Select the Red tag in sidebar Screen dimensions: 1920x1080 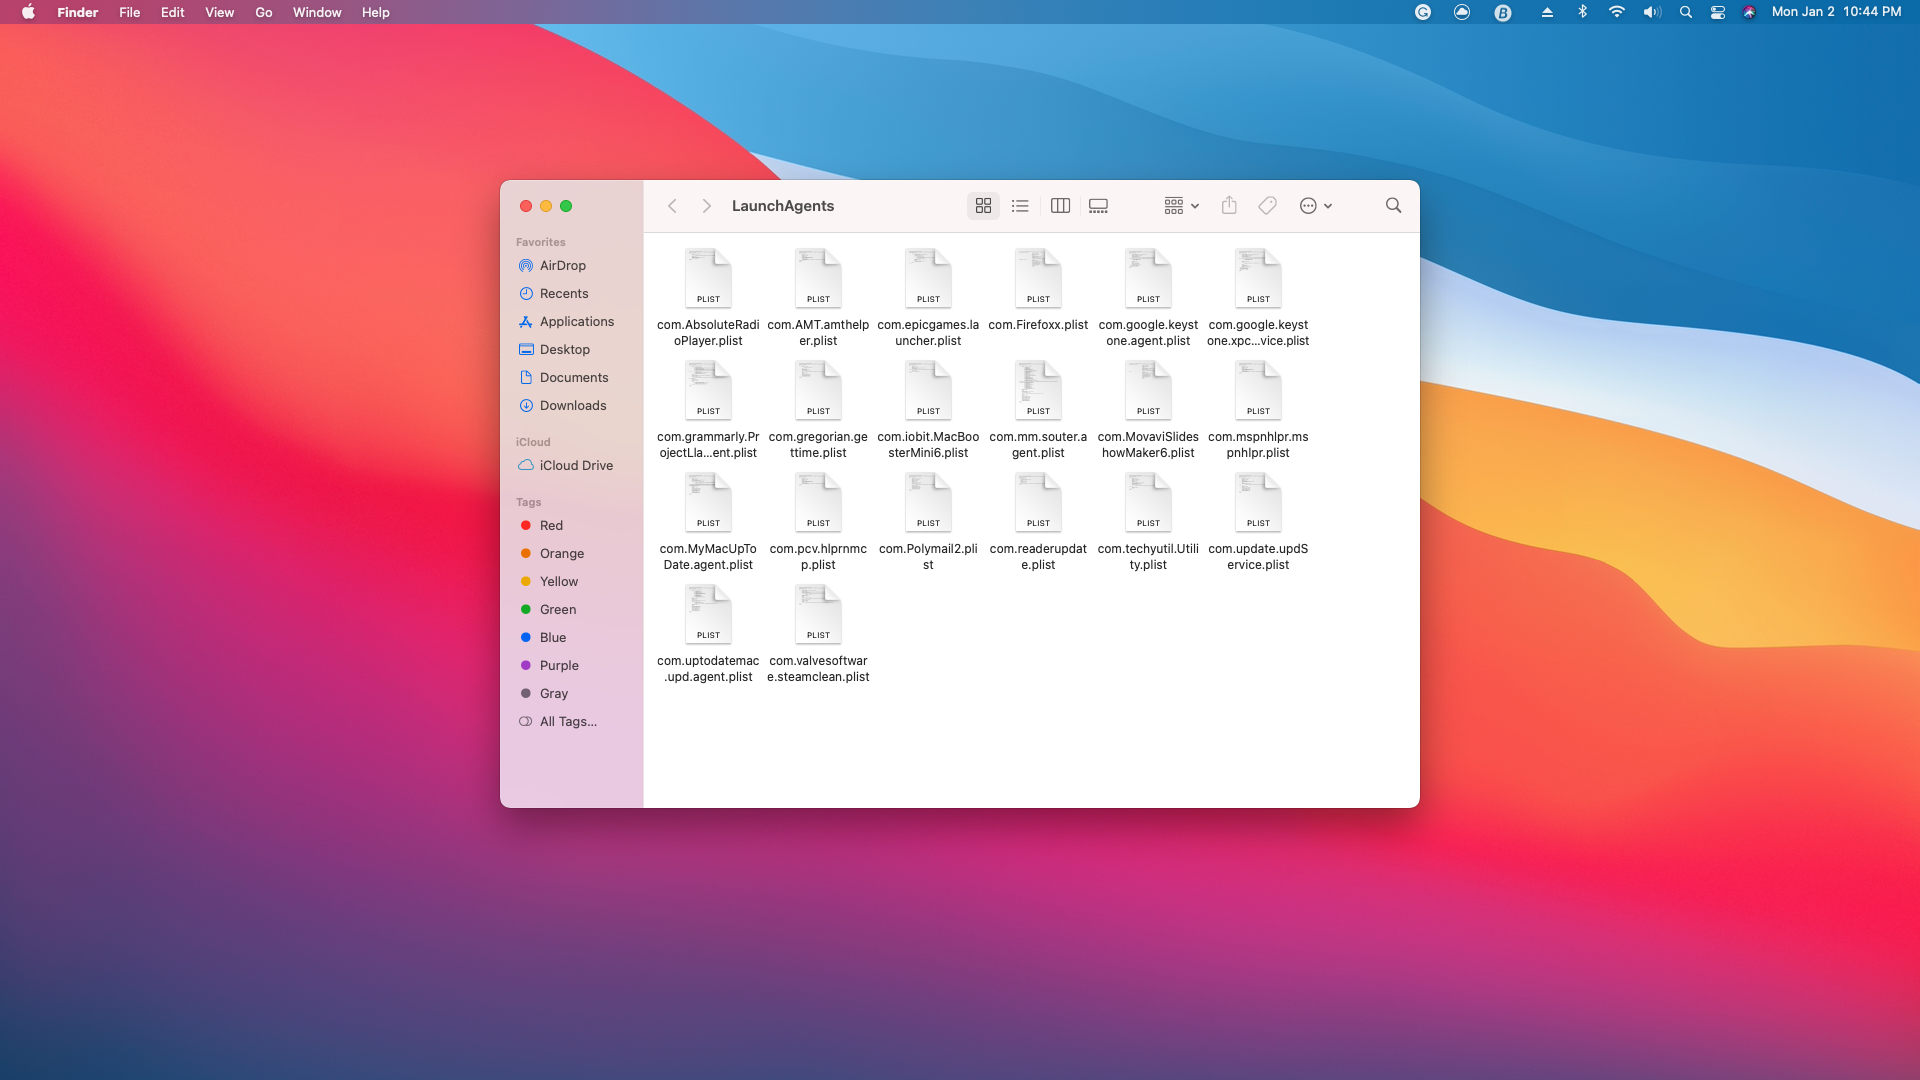pyautogui.click(x=551, y=525)
